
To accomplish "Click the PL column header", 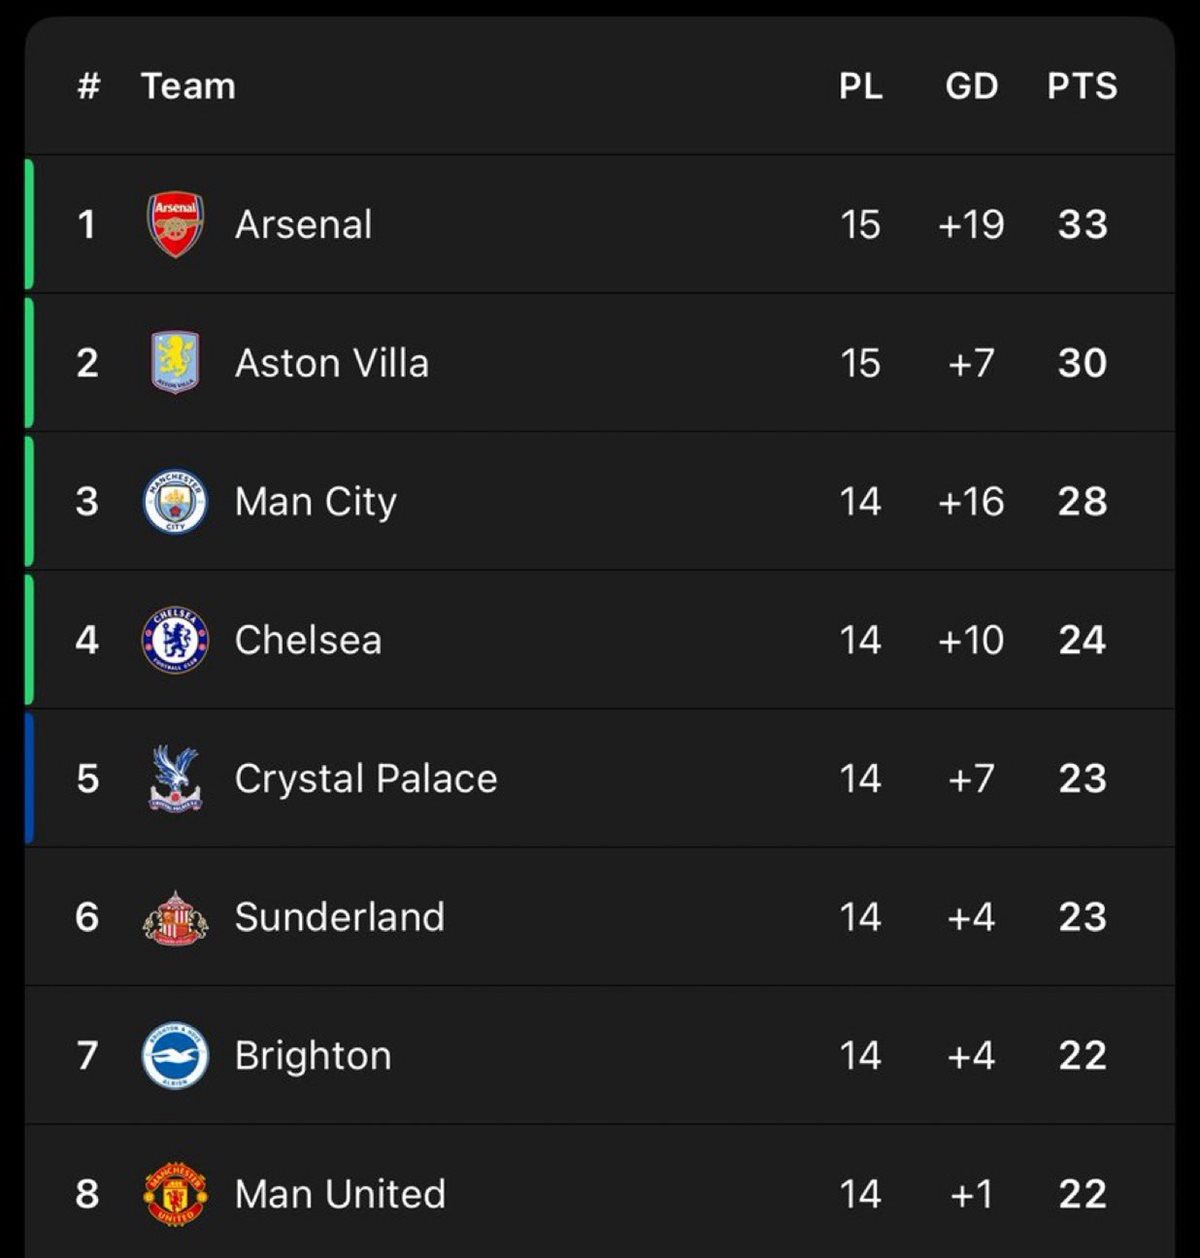I will click(860, 86).
